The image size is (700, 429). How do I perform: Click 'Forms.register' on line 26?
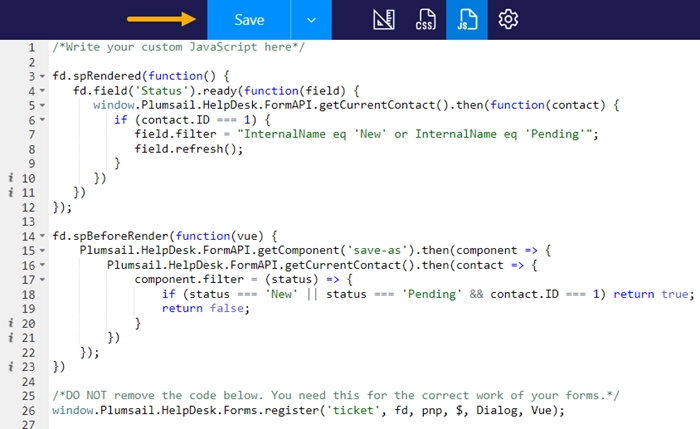(271, 410)
